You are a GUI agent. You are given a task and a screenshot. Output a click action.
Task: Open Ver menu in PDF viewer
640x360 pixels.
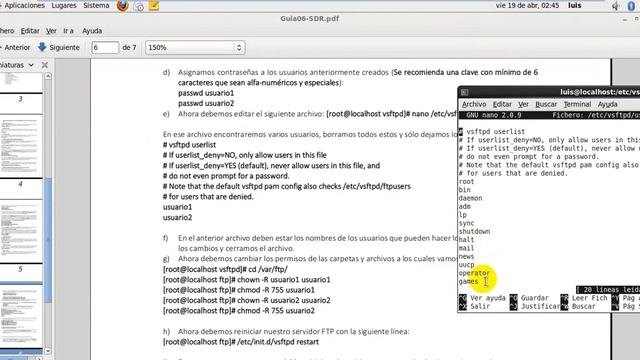51,31
